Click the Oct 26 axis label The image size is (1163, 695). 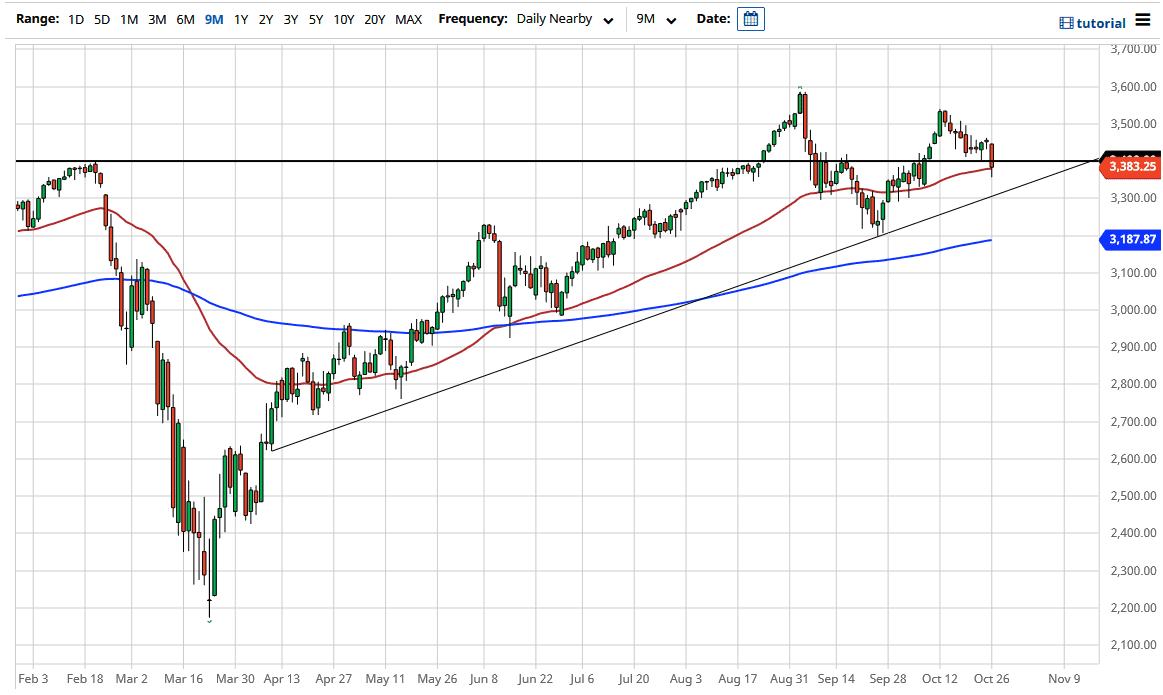(x=991, y=678)
